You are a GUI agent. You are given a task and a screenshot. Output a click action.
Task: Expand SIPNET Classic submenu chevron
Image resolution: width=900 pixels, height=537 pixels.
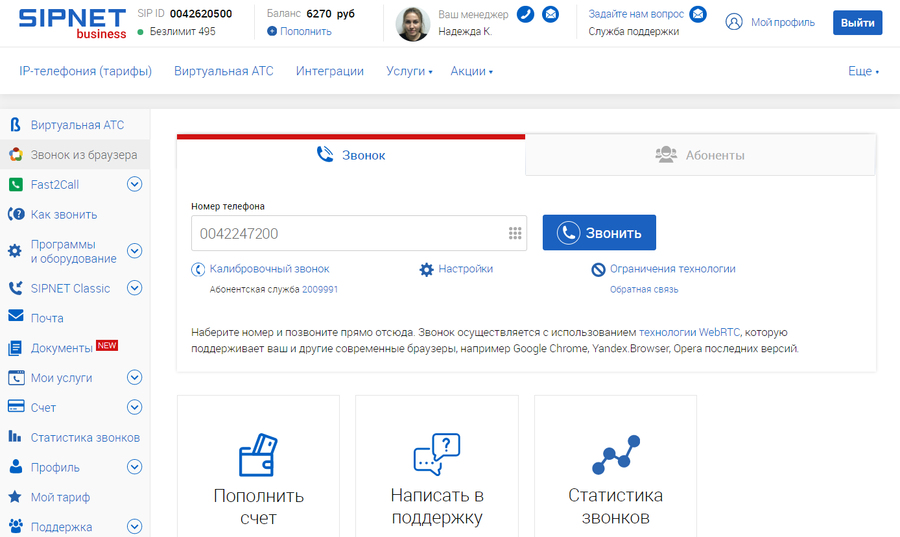[x=134, y=287]
